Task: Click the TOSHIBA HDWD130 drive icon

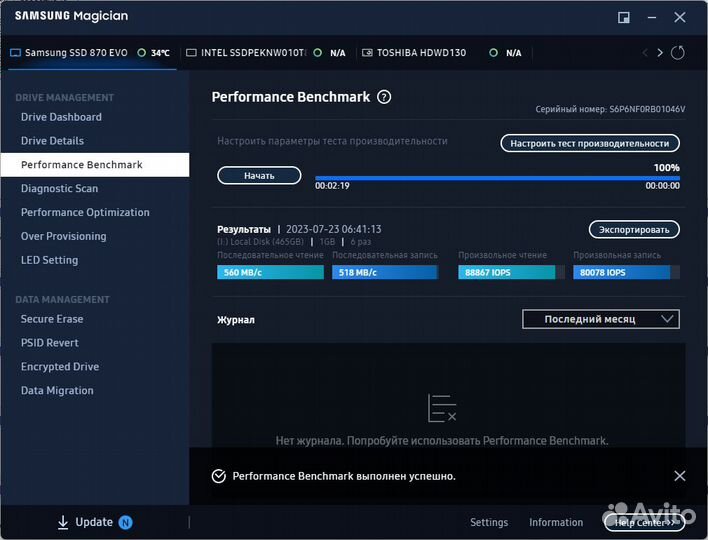Action: point(368,53)
